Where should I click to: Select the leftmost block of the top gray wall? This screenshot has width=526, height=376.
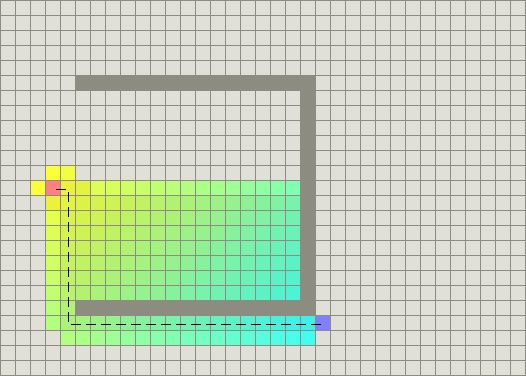coord(83,83)
